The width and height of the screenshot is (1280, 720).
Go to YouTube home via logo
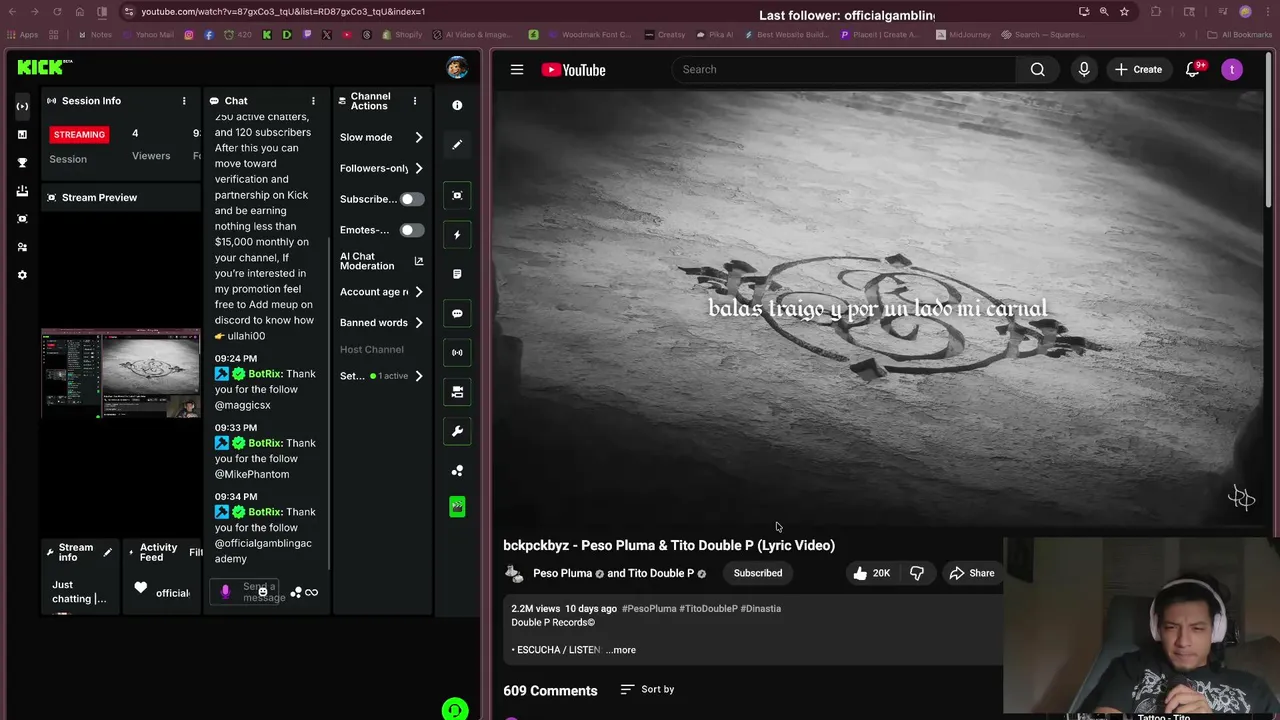tap(573, 70)
